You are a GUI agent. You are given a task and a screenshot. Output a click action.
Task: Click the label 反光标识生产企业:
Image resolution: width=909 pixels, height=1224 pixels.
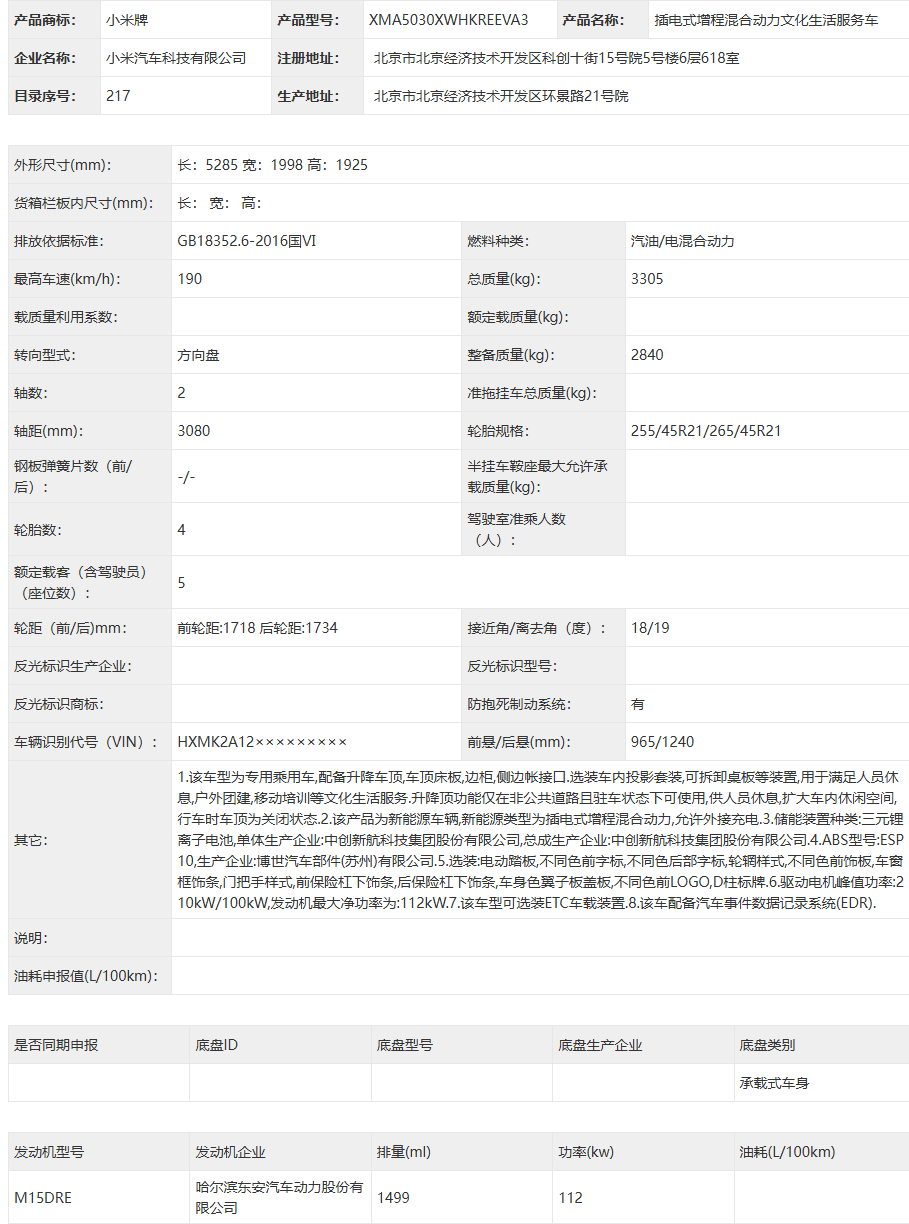click(x=73, y=666)
